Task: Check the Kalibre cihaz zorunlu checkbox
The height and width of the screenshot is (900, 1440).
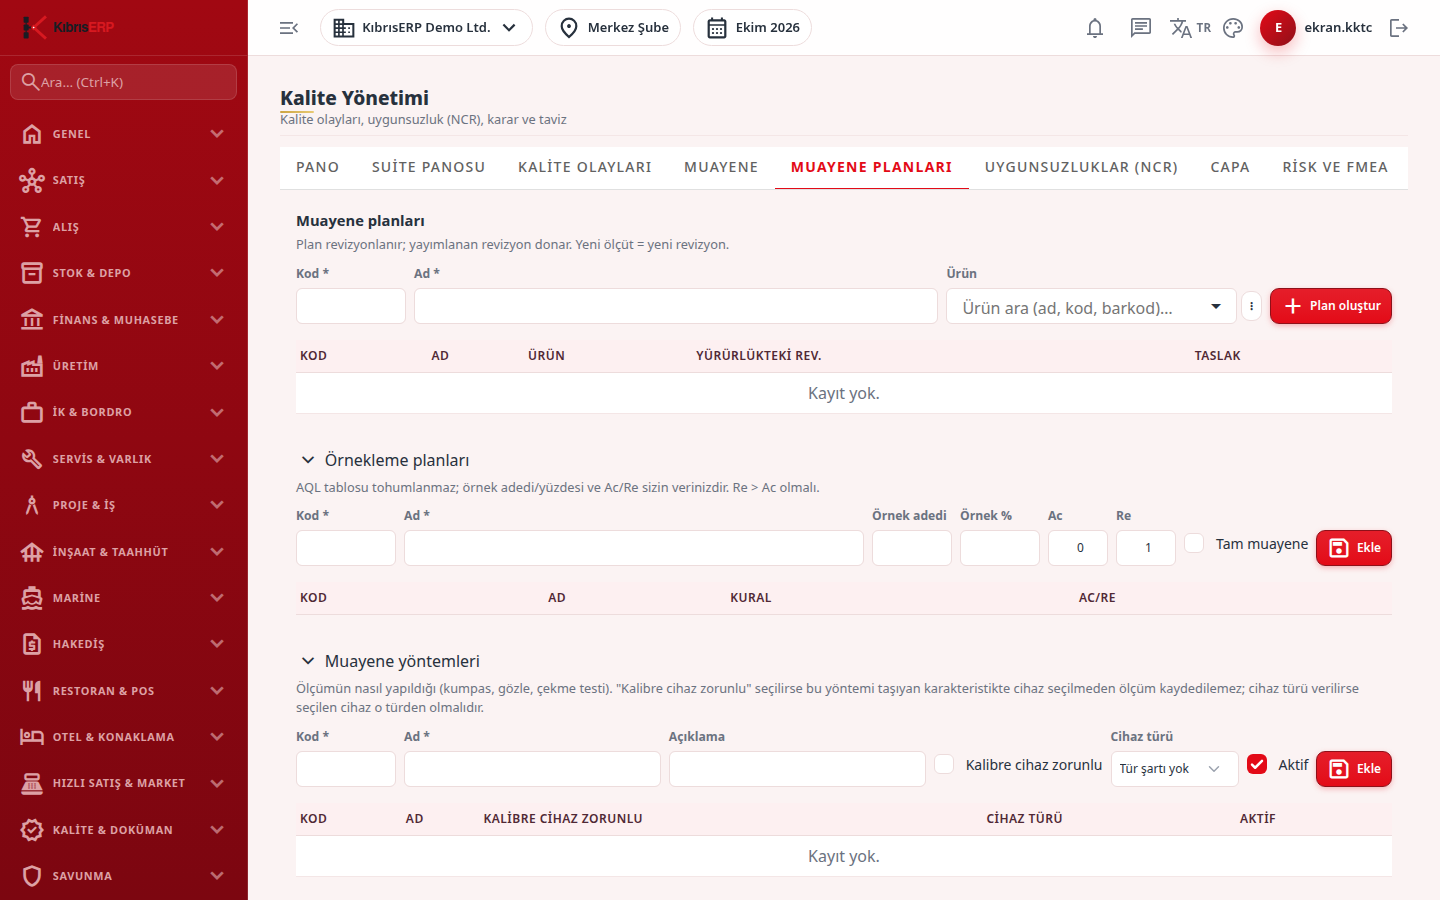Action: pos(944,764)
